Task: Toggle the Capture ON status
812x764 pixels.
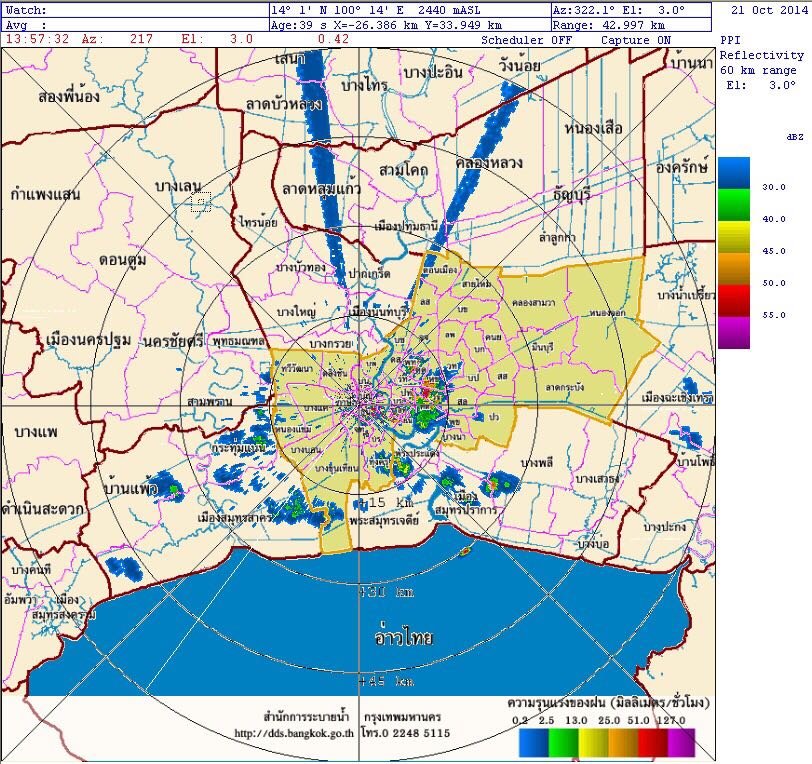Action: pos(636,40)
